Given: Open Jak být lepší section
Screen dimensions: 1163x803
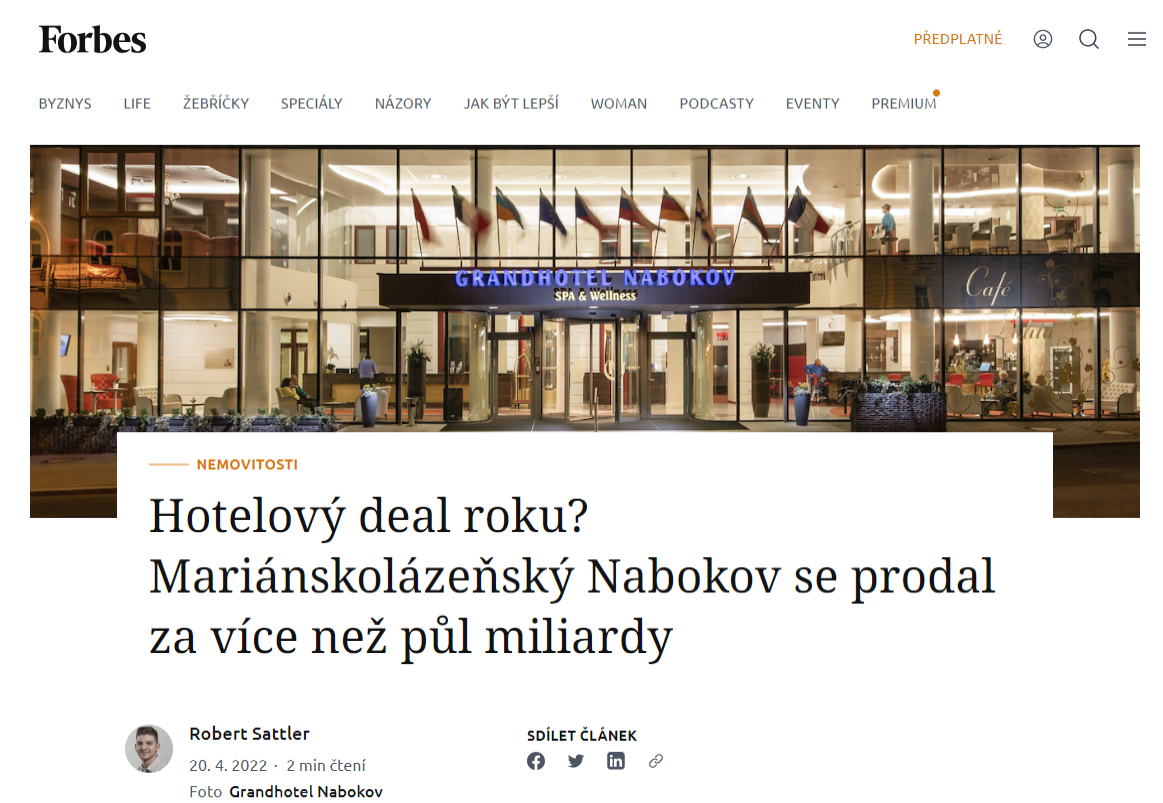Looking at the screenshot, I should pyautogui.click(x=511, y=103).
